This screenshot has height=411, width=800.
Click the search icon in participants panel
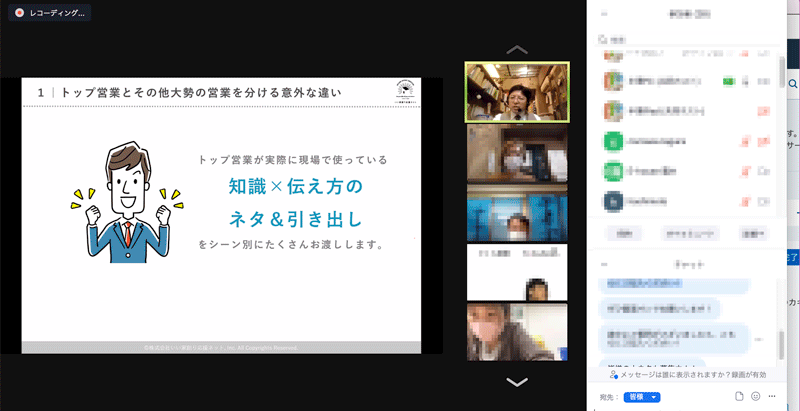(603, 40)
